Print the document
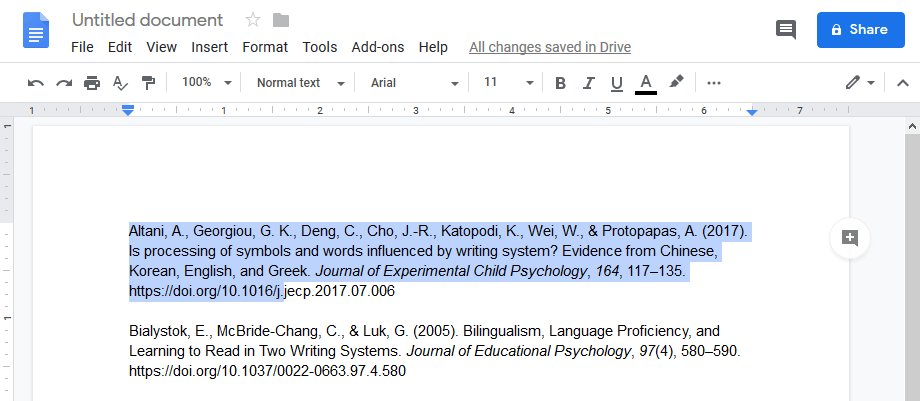Screen dimensions: 920x401 pyautogui.click(x=92, y=83)
